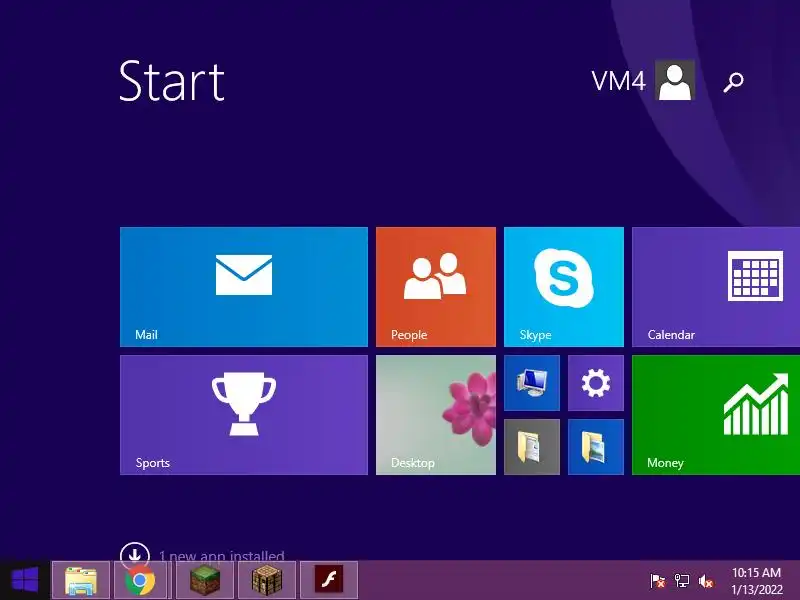The width and height of the screenshot is (800, 600).
Task: Open the Minecraft grass block taskbar icon
Action: point(205,581)
